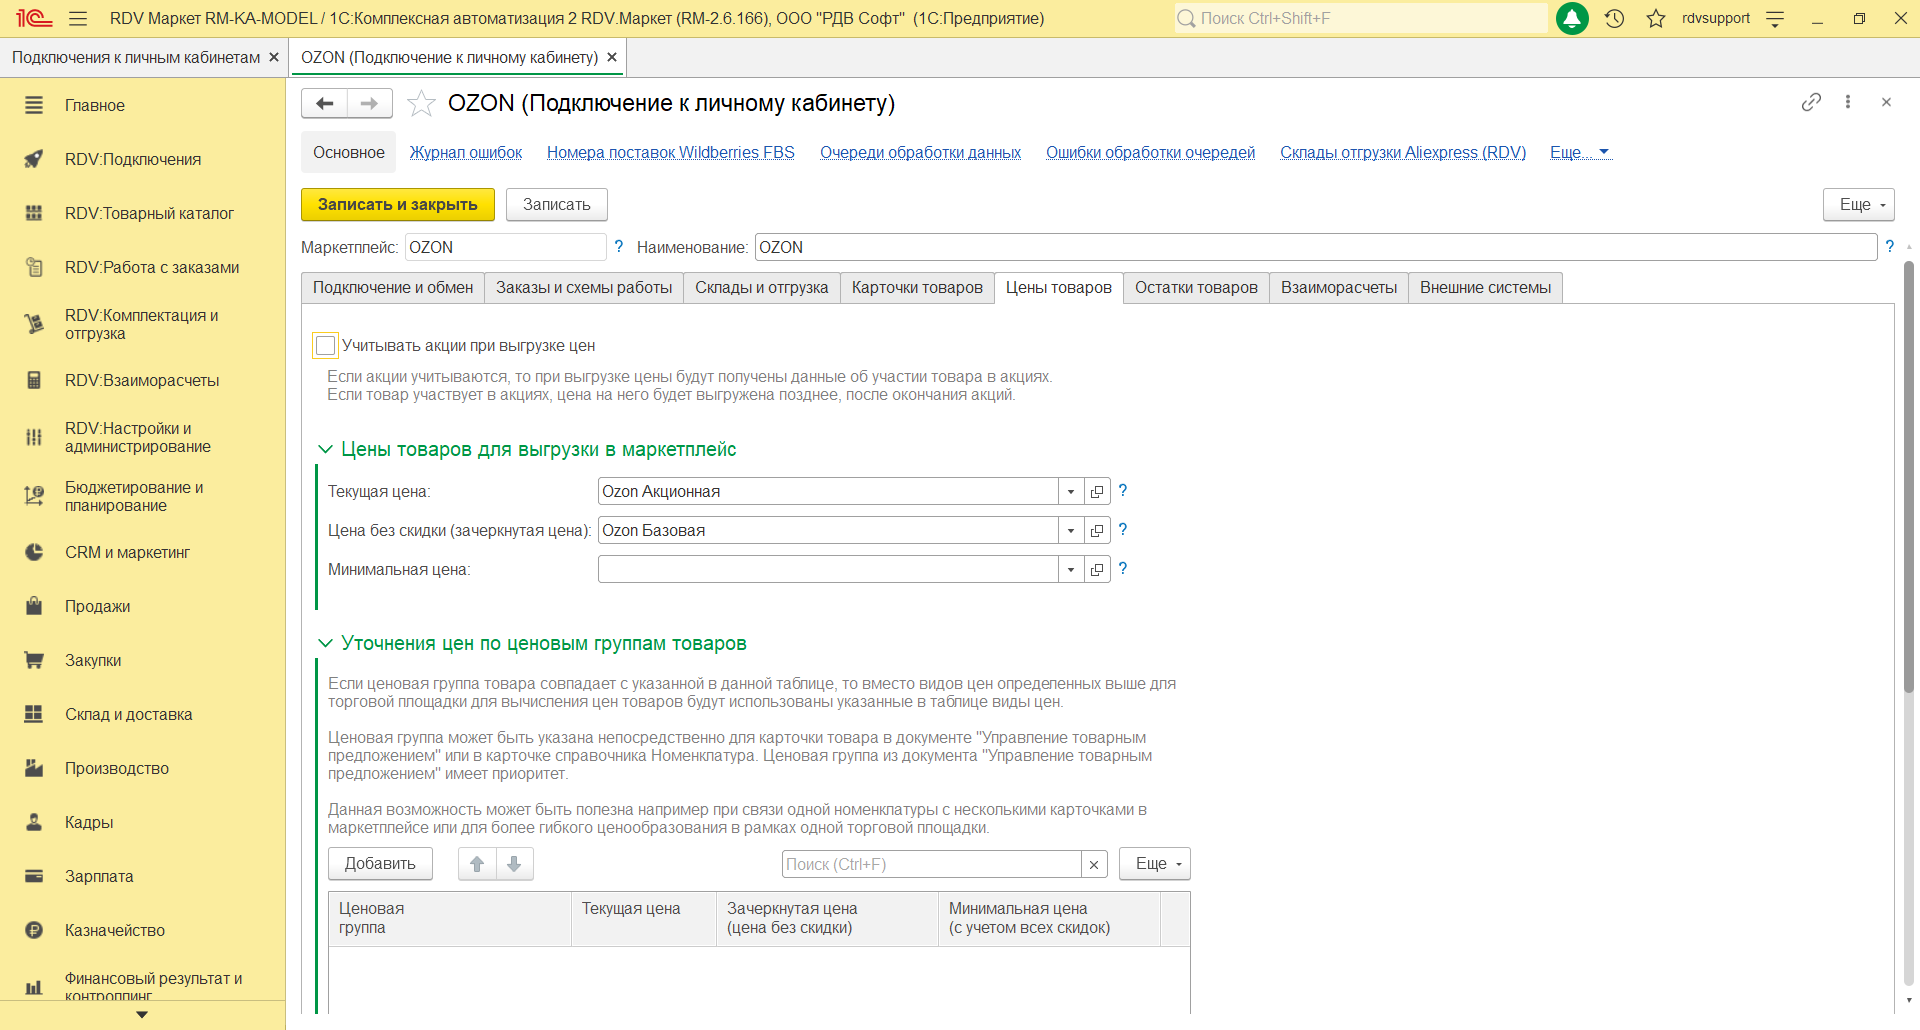Screen dimensions: 1920x1030
Task: Open Журнал ошибок link
Action: (465, 153)
